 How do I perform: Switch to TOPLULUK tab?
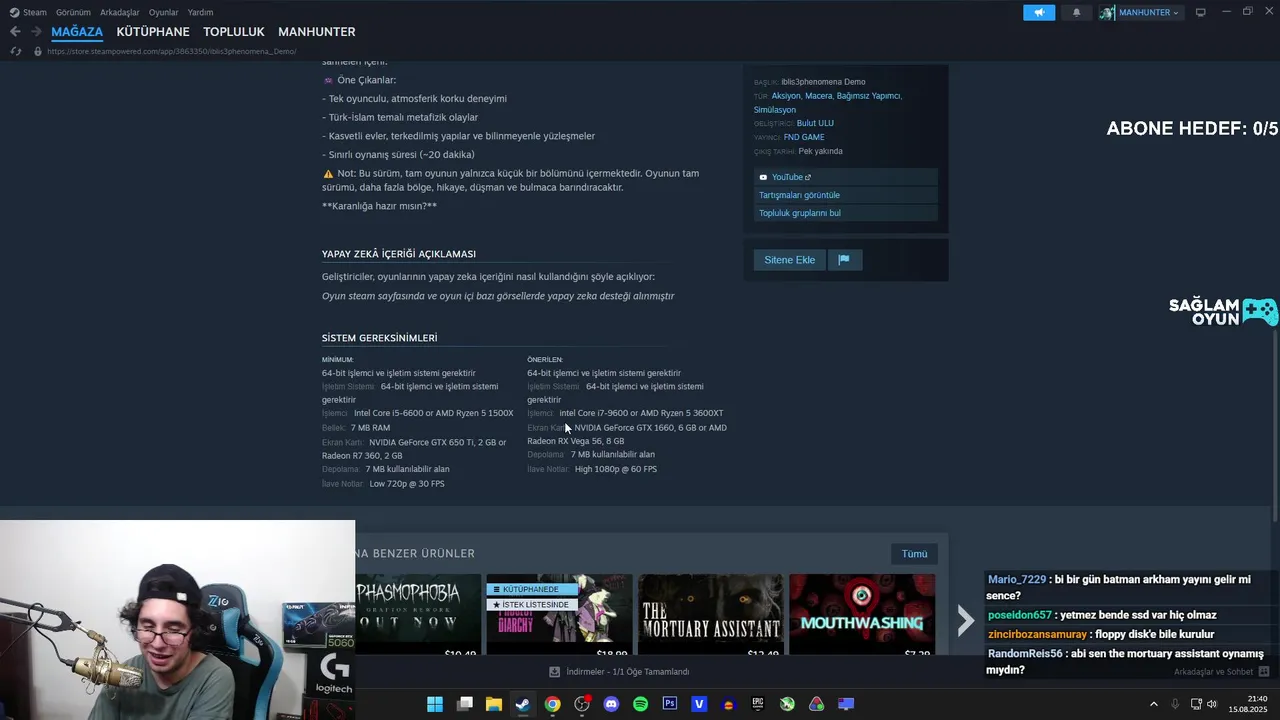234,32
